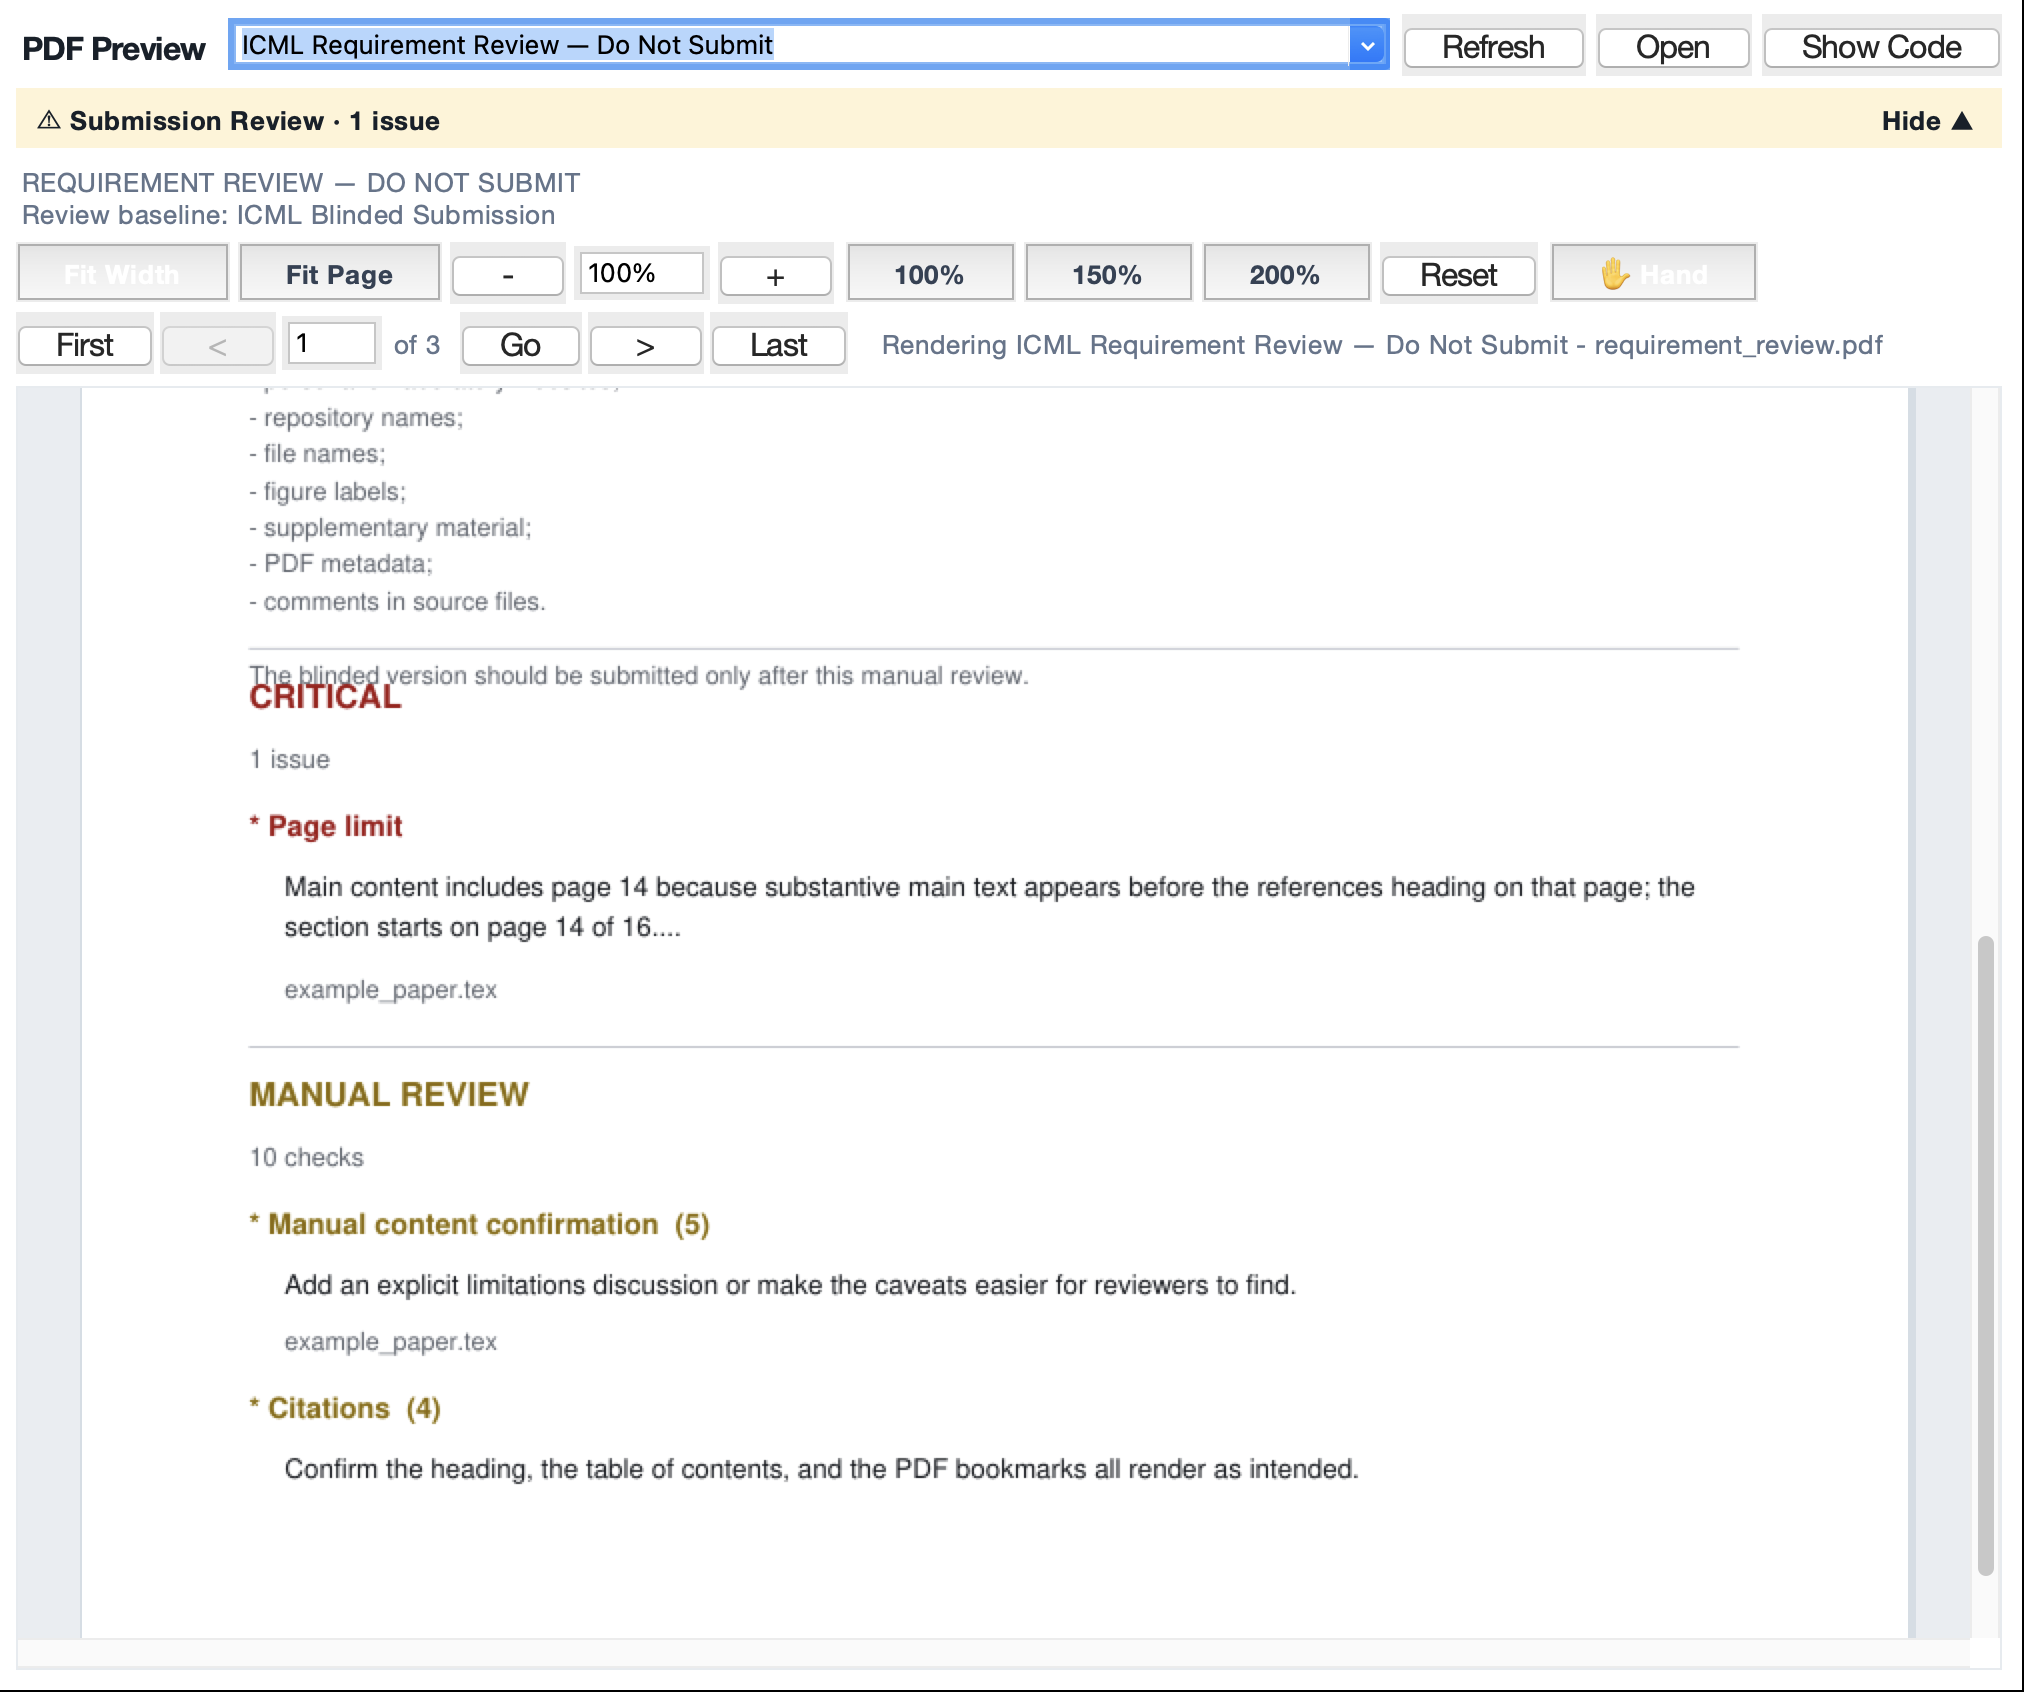Click the 'supplementary material;' list line
The width and height of the screenshot is (2024, 1692).
coord(390,528)
